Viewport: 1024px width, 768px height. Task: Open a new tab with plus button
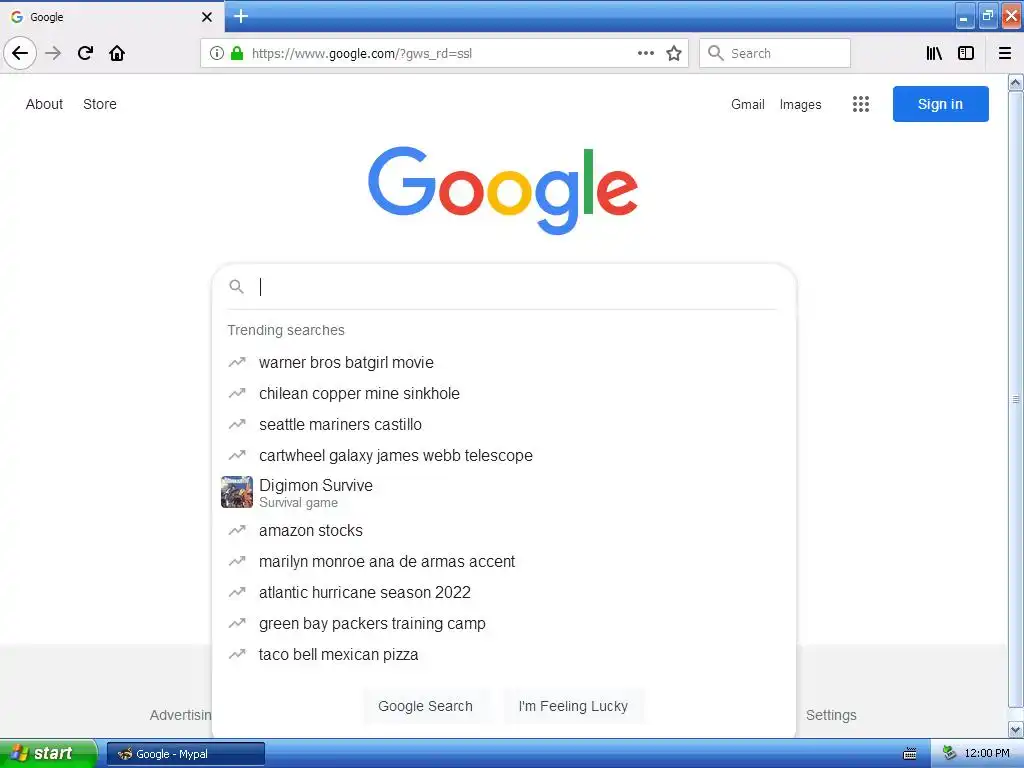point(241,16)
